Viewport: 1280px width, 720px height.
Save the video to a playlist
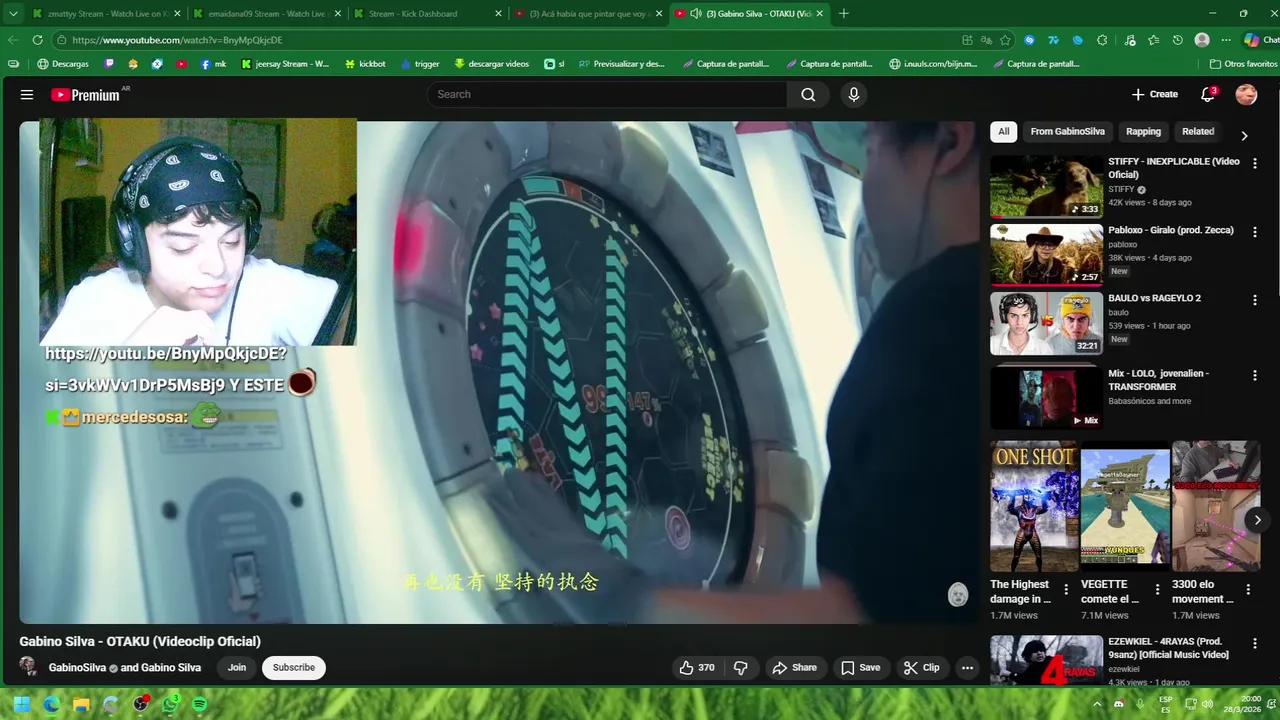point(861,668)
